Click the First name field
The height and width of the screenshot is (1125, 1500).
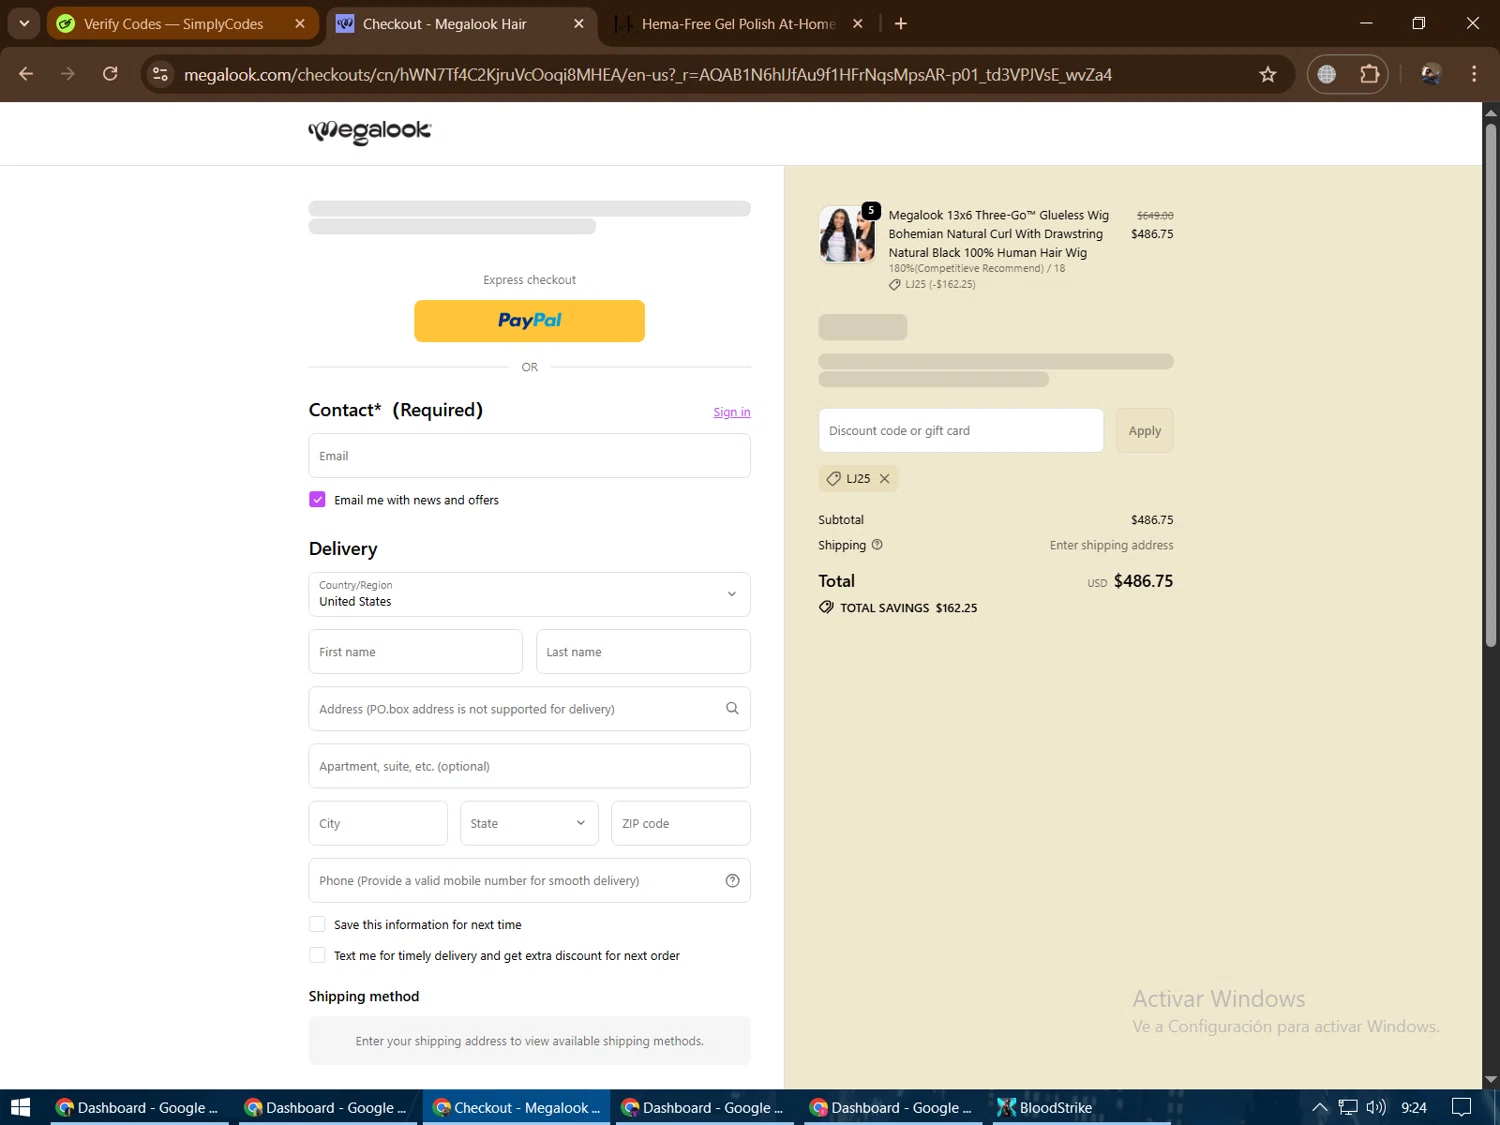click(x=416, y=652)
